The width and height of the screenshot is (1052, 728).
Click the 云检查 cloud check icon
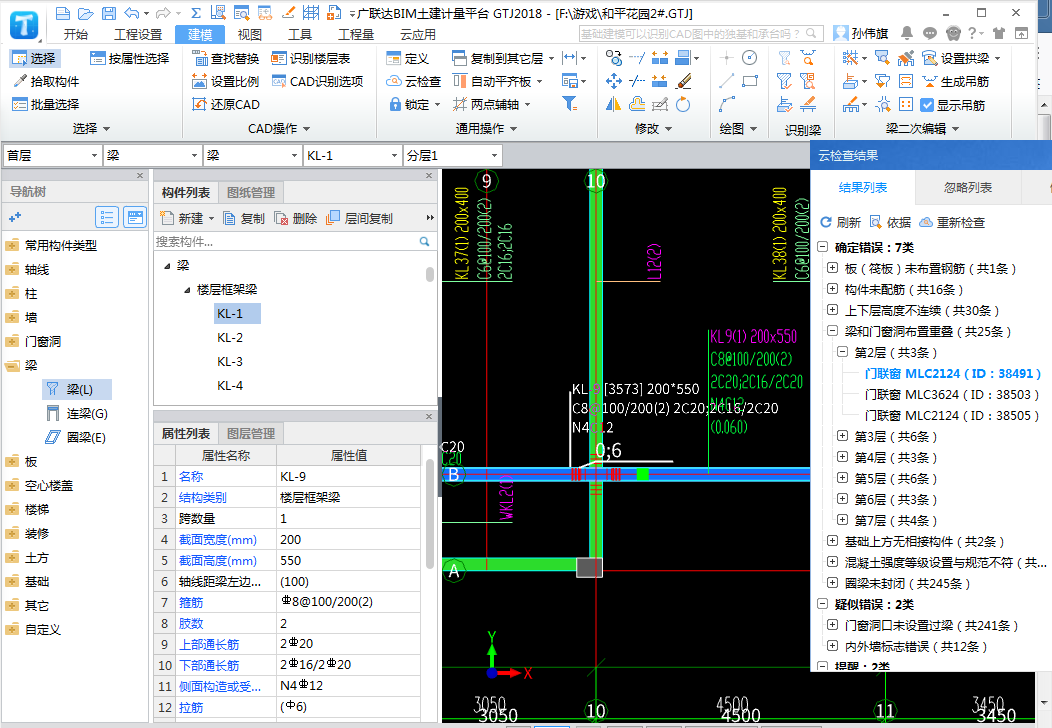[x=394, y=81]
